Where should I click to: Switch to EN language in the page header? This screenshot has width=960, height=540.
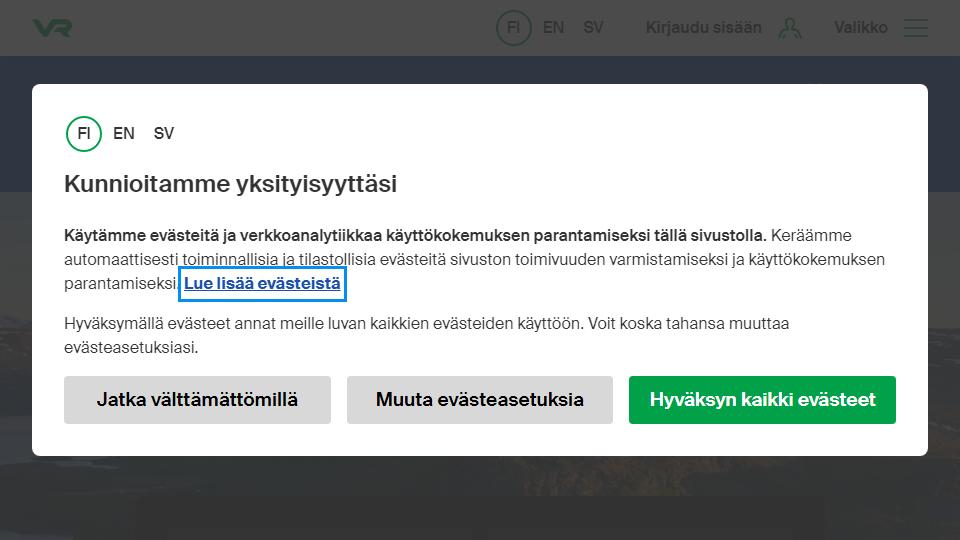[553, 28]
